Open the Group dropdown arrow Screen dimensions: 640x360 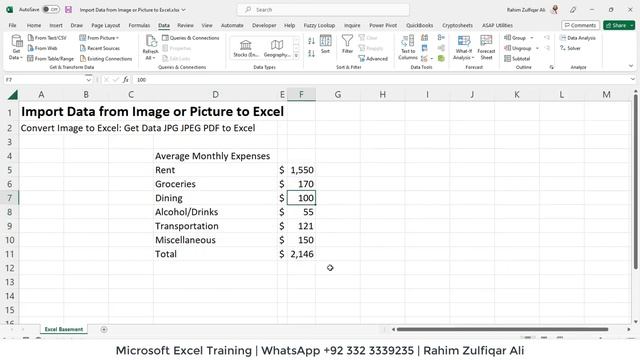click(x=532, y=38)
